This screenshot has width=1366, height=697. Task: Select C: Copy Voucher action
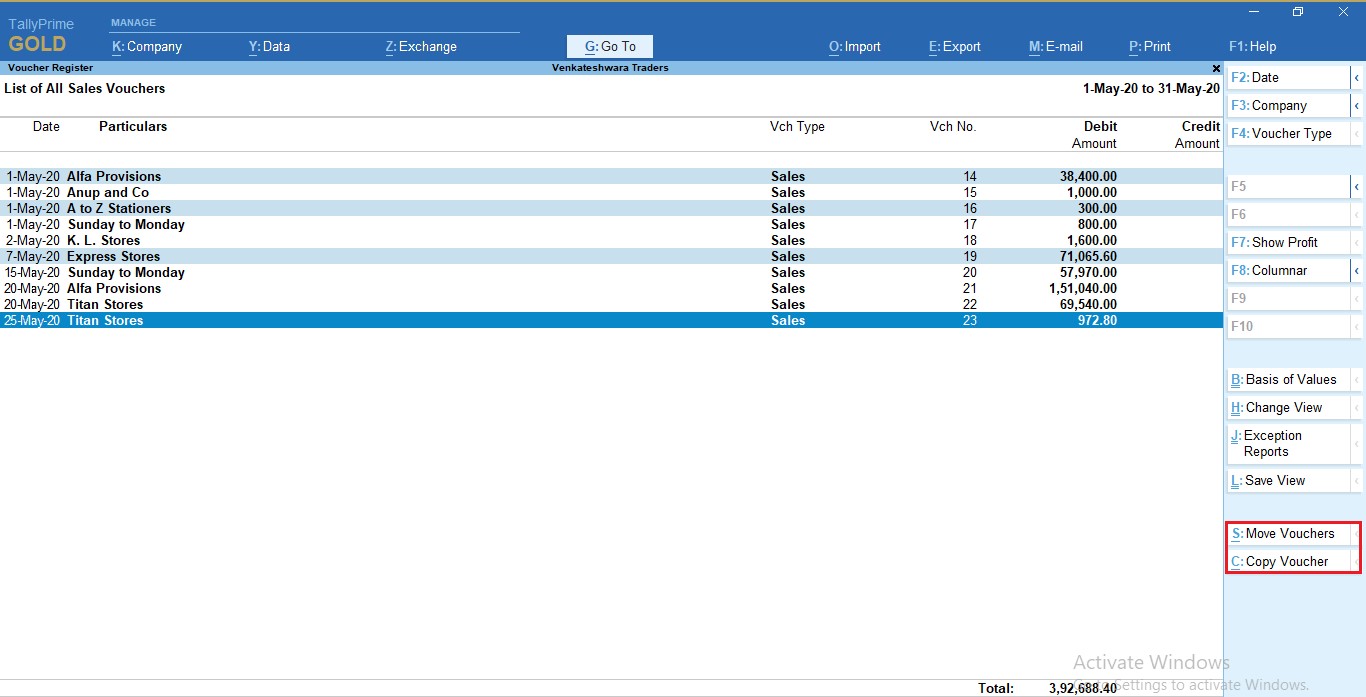1281,561
